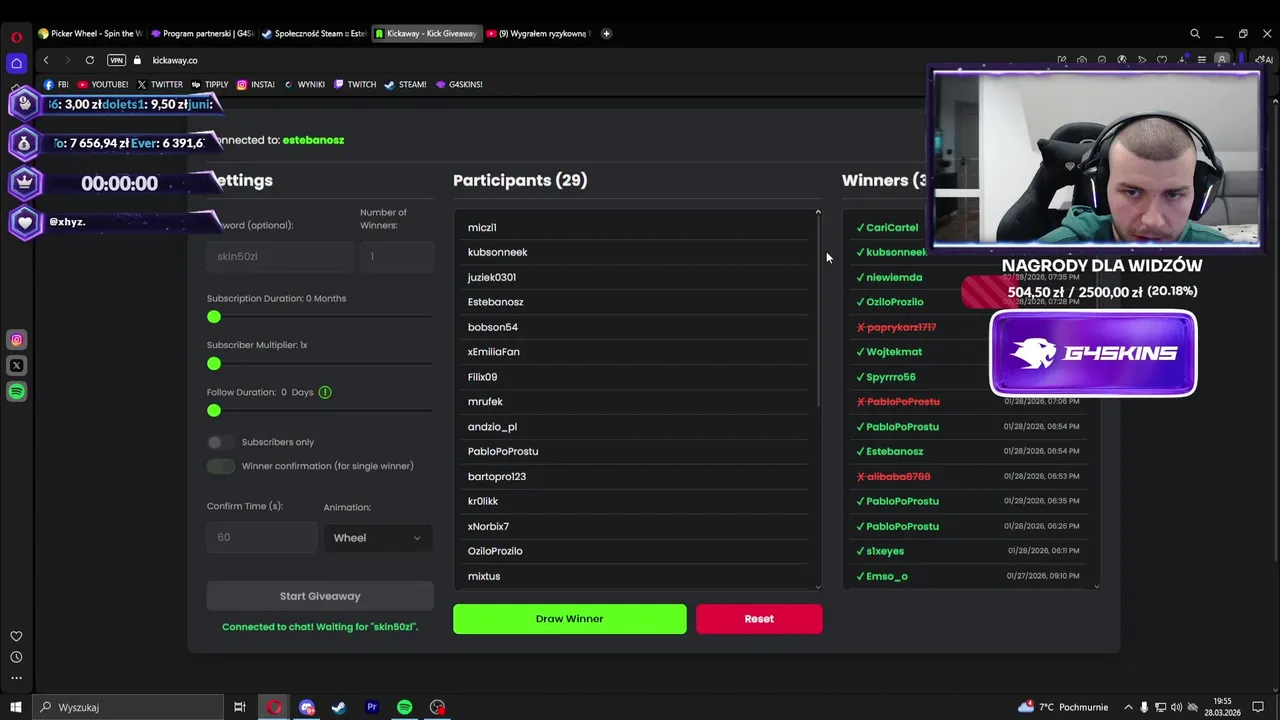The image size is (1280, 720).
Task: Open the INSTA! bookmark
Action: (256, 84)
